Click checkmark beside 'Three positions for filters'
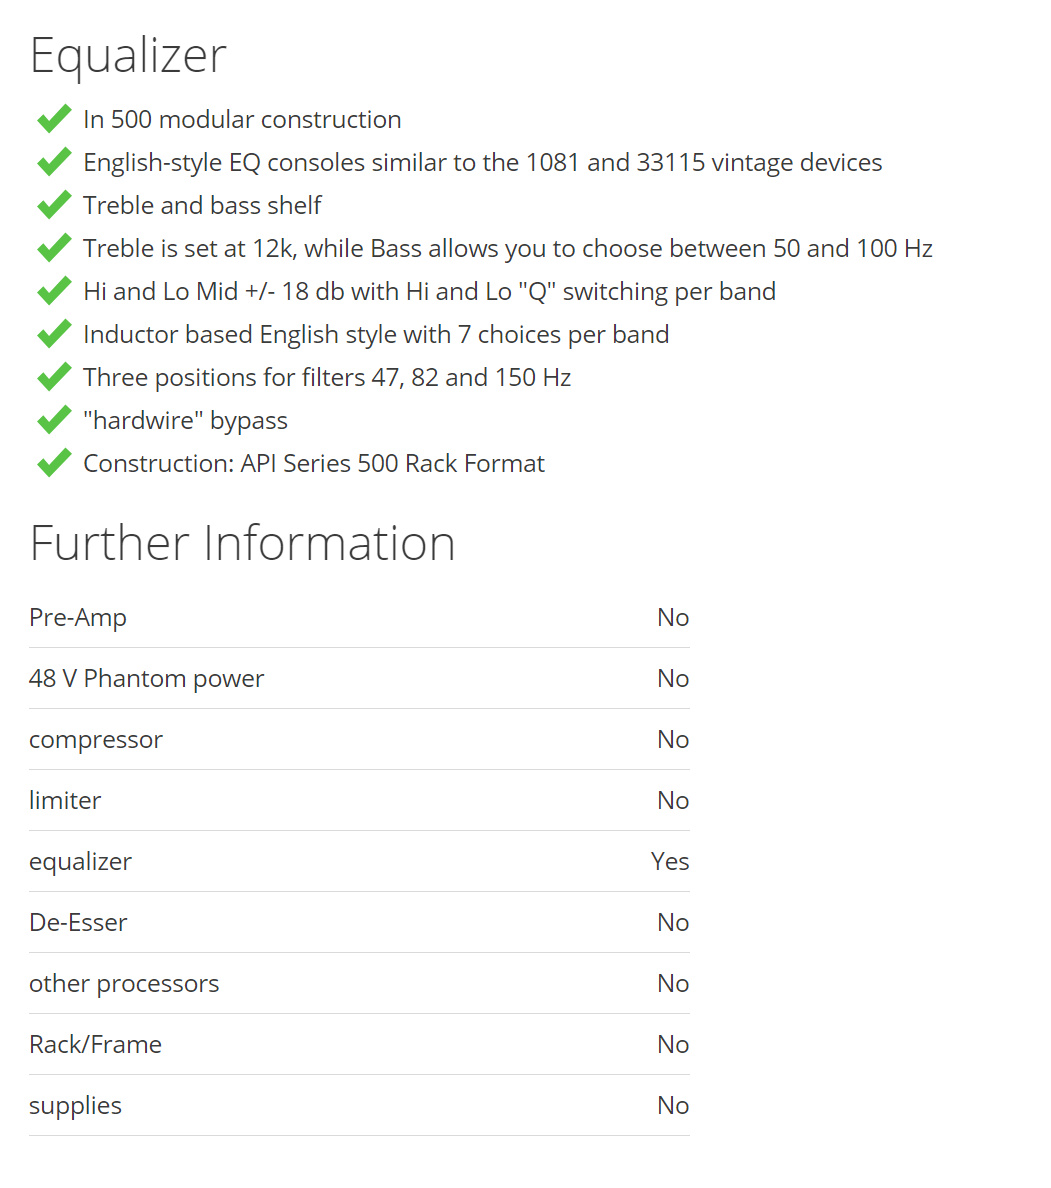This screenshot has width=1051, height=1188. point(55,377)
